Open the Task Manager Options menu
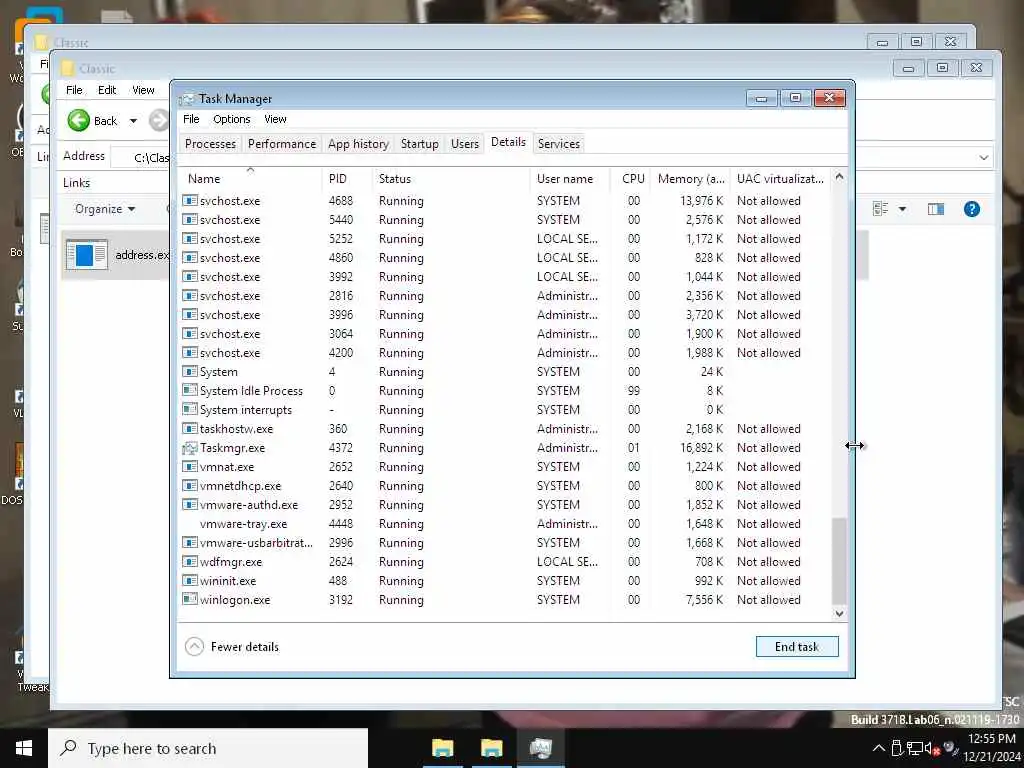This screenshot has width=1024, height=768. point(232,119)
